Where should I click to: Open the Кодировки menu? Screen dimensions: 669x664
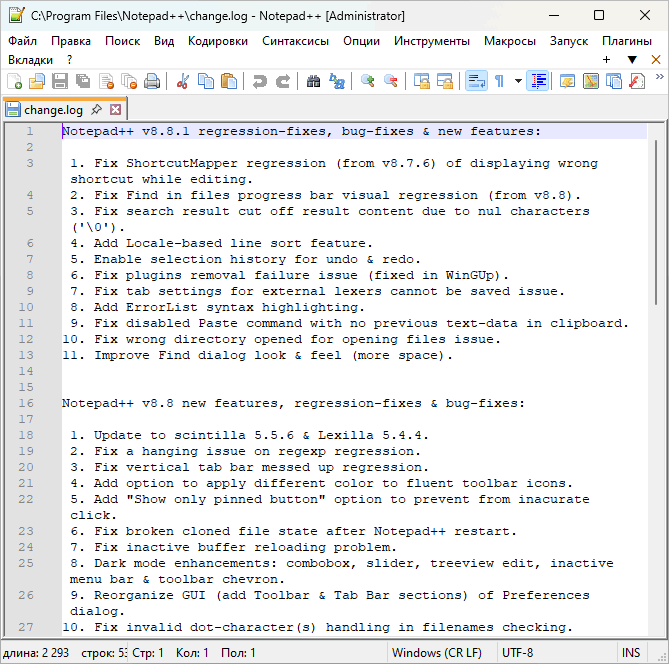pyautogui.click(x=218, y=41)
